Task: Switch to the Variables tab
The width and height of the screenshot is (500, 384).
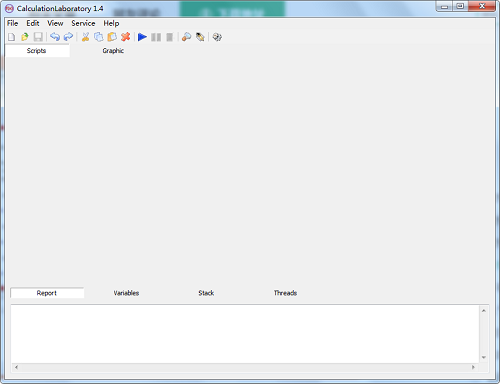Action: [126, 293]
